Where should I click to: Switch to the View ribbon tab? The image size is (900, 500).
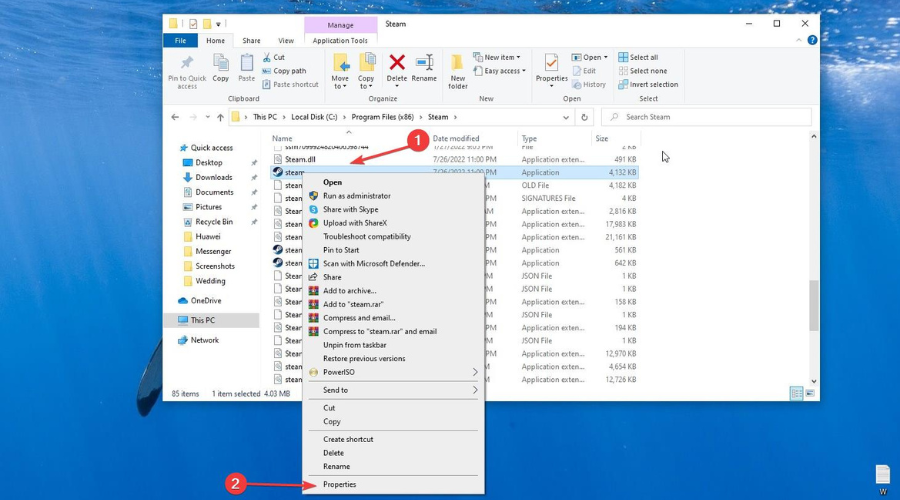[286, 41]
